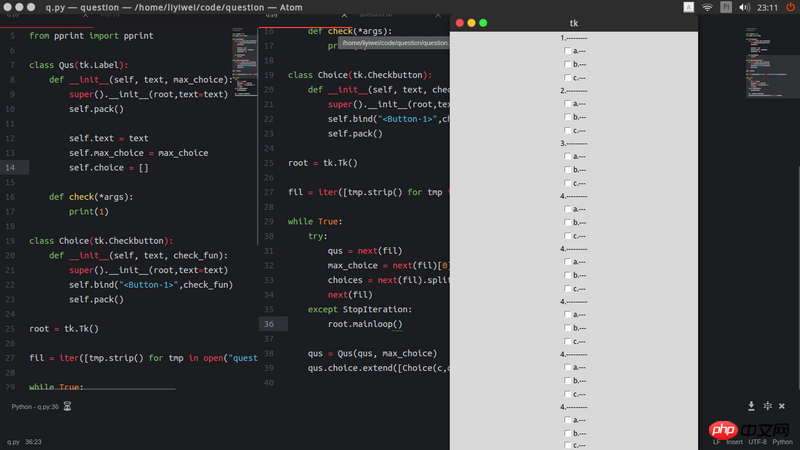
Task: Open the keyboard input method indicator
Action: pos(726,7)
